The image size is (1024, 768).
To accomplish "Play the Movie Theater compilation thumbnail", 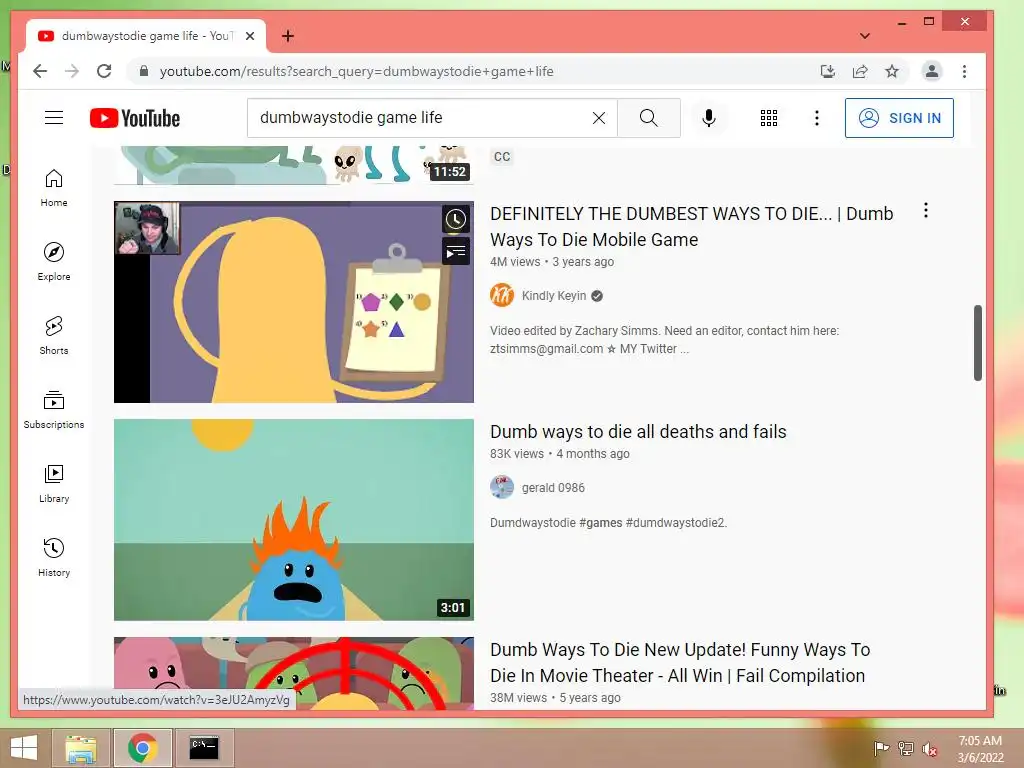I will click(294, 673).
